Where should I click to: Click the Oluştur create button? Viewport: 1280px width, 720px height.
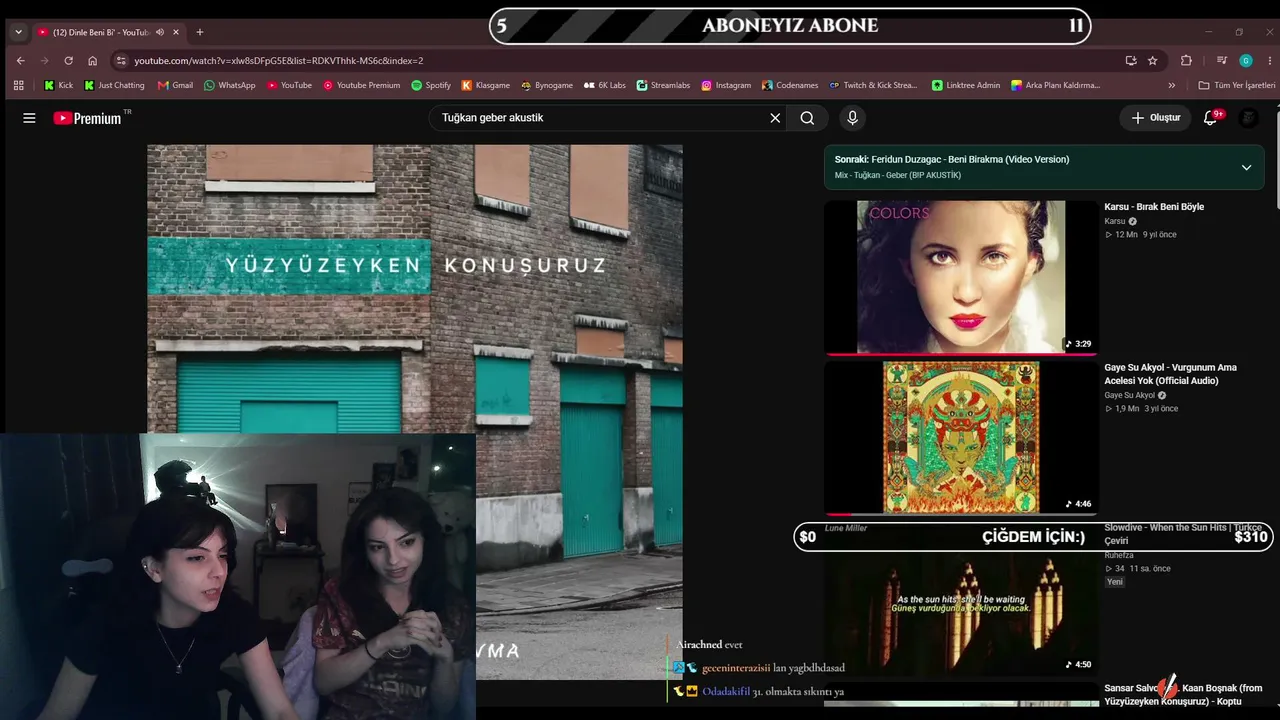[1155, 118]
